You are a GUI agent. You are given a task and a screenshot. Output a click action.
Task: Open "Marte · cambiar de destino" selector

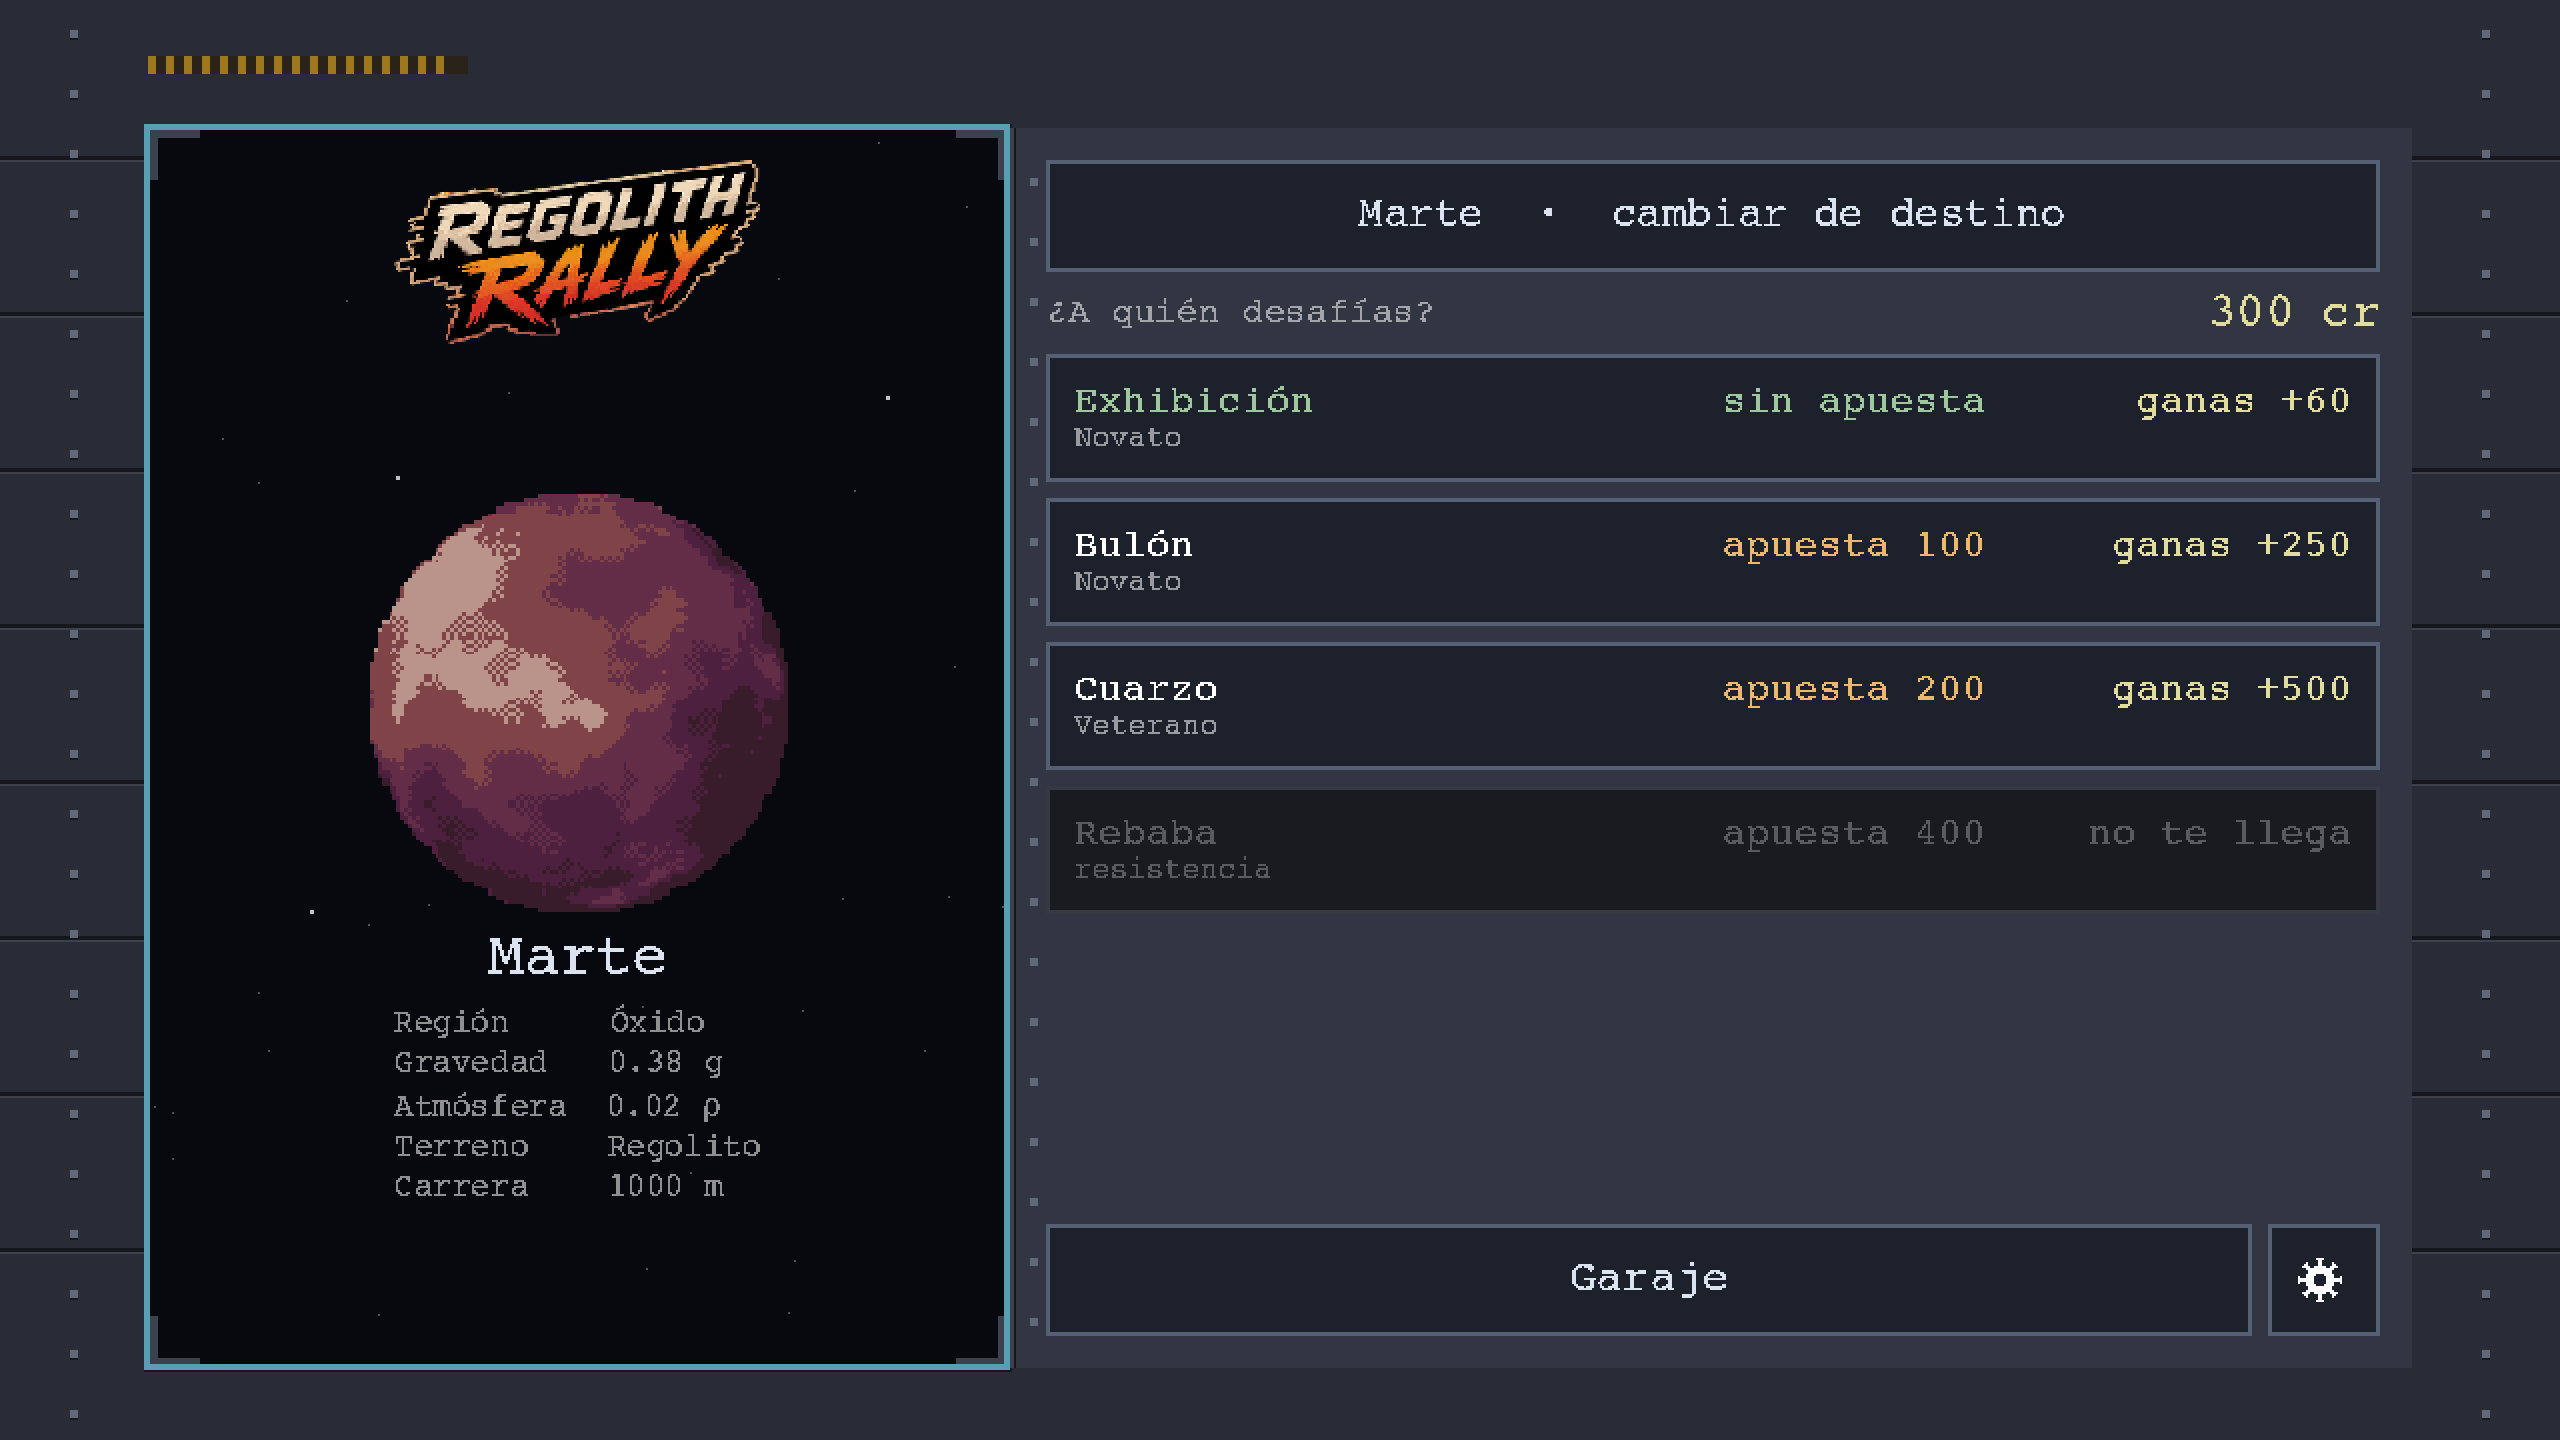1712,215
